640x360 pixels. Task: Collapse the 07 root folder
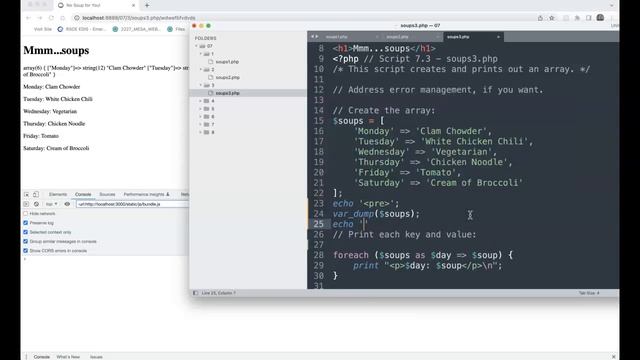tap(197, 46)
